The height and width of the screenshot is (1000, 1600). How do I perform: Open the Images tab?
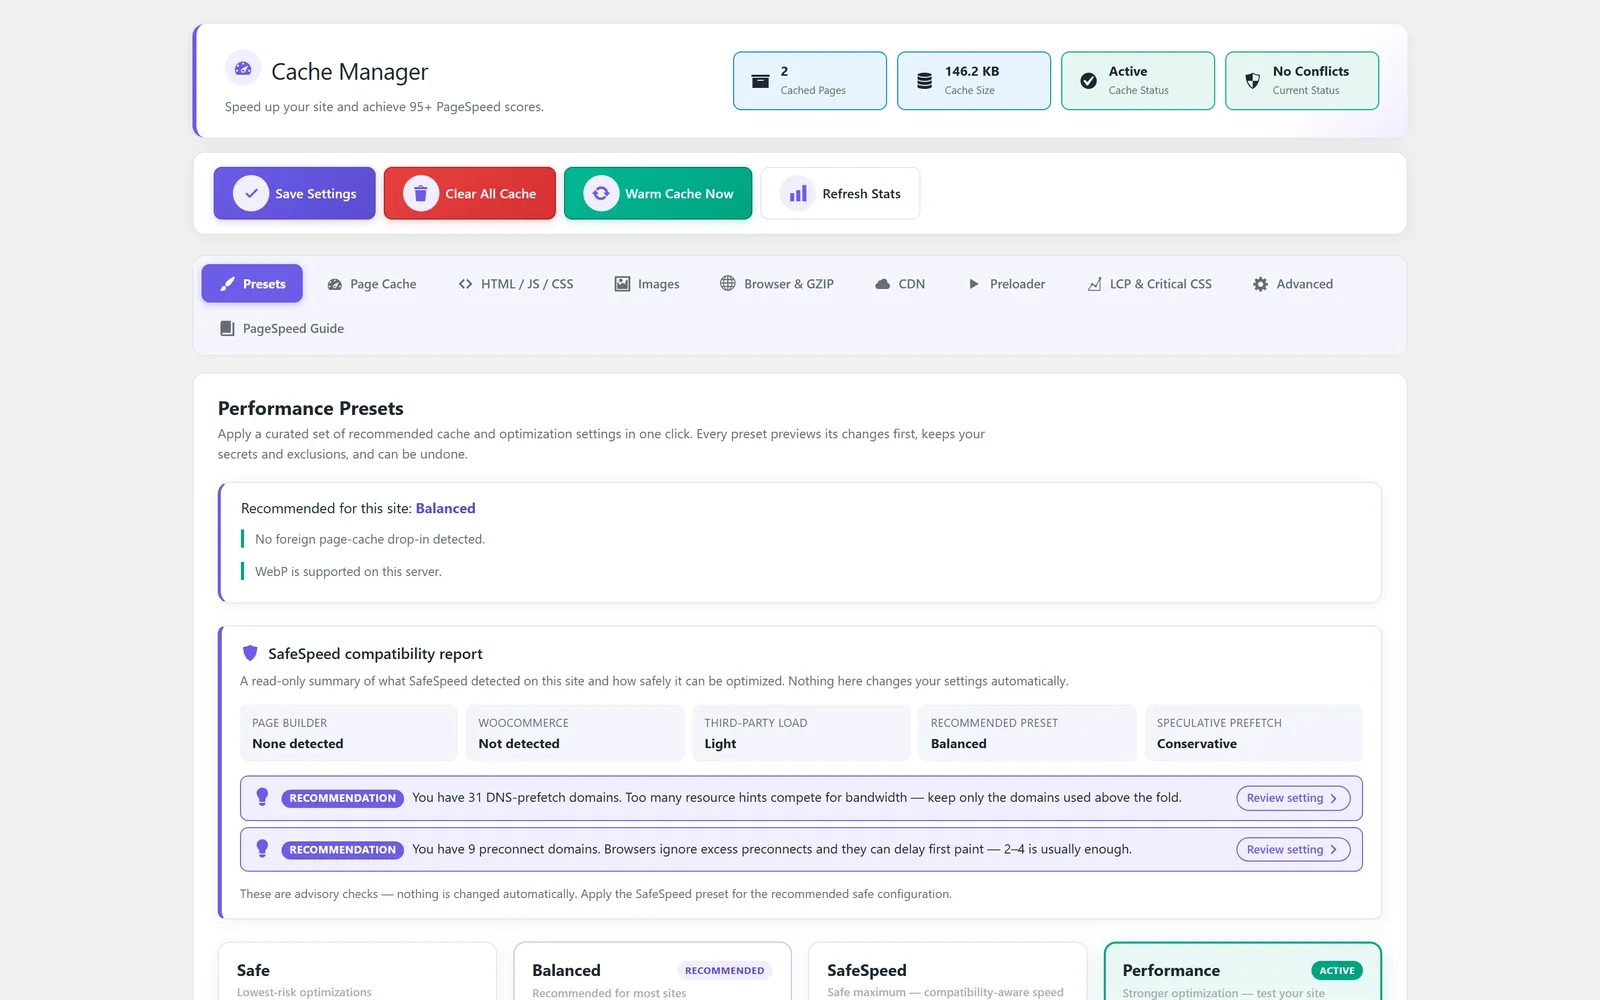647,284
